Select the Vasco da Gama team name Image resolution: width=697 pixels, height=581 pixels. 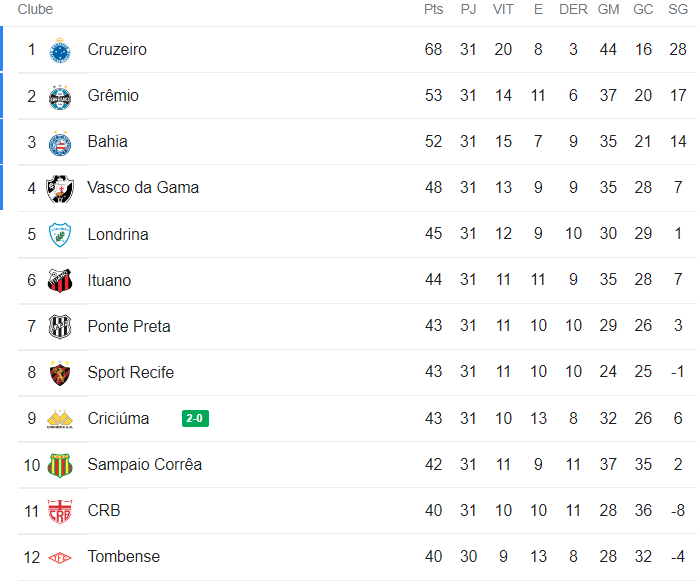pyautogui.click(x=143, y=188)
